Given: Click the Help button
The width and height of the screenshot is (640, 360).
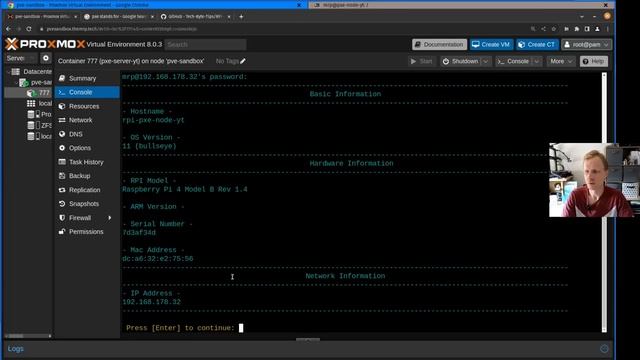Looking at the screenshot, I should tap(593, 61).
